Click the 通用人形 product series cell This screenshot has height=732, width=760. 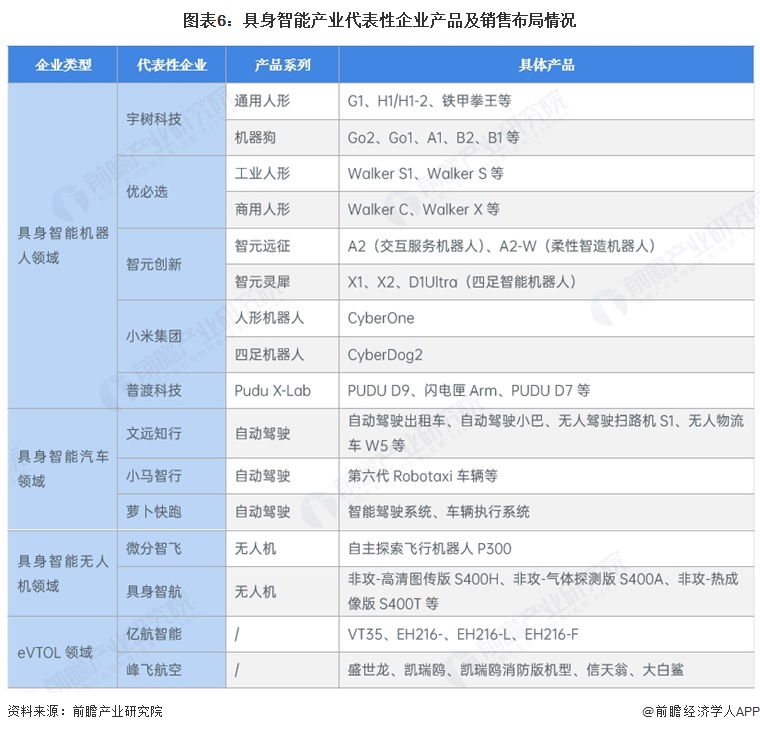click(282, 101)
